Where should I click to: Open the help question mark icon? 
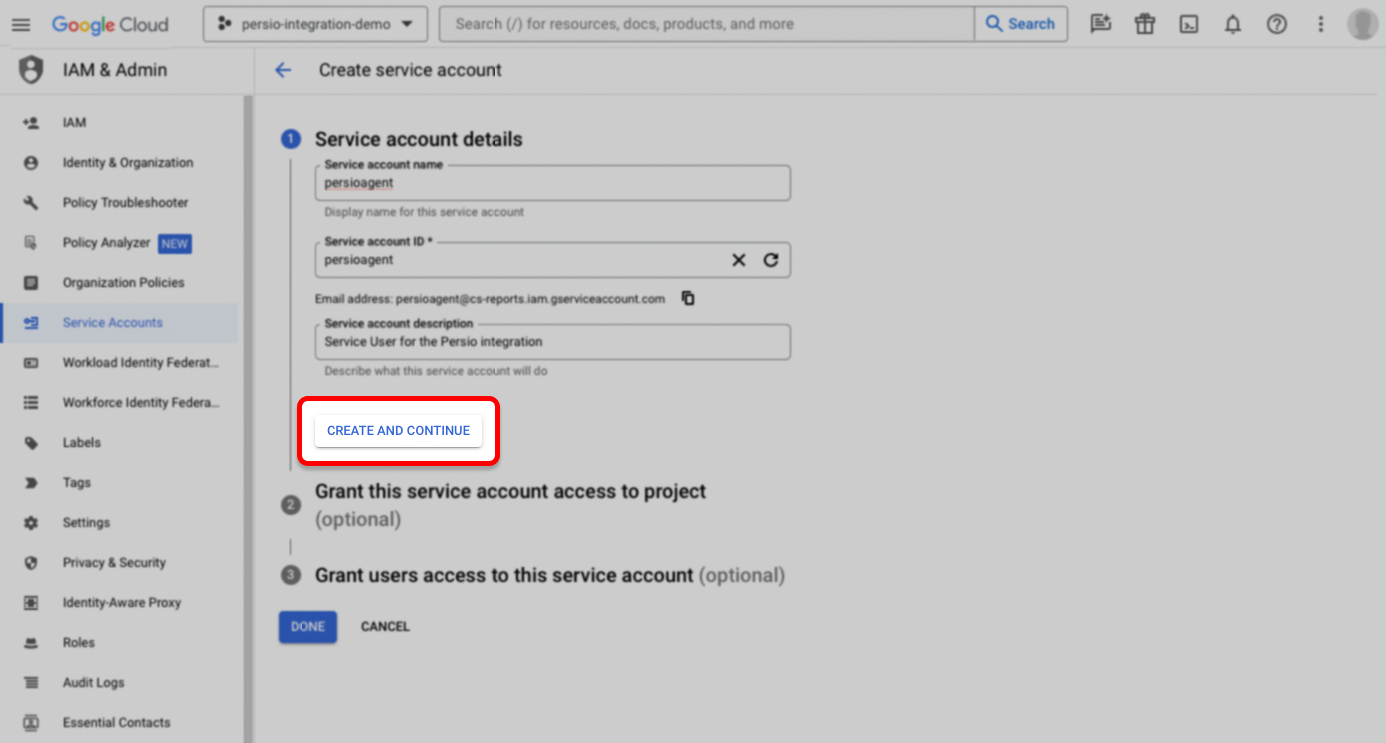coord(1277,25)
